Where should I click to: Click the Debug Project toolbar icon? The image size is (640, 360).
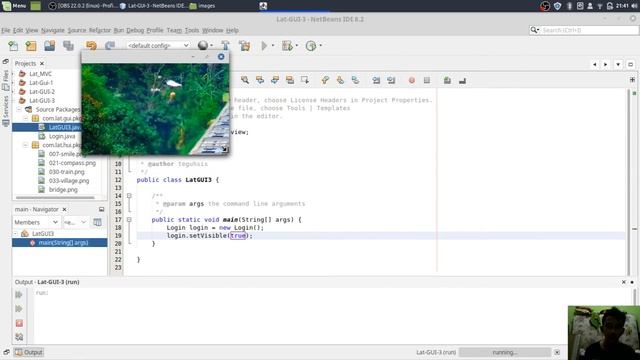pyautogui.click(x=287, y=46)
